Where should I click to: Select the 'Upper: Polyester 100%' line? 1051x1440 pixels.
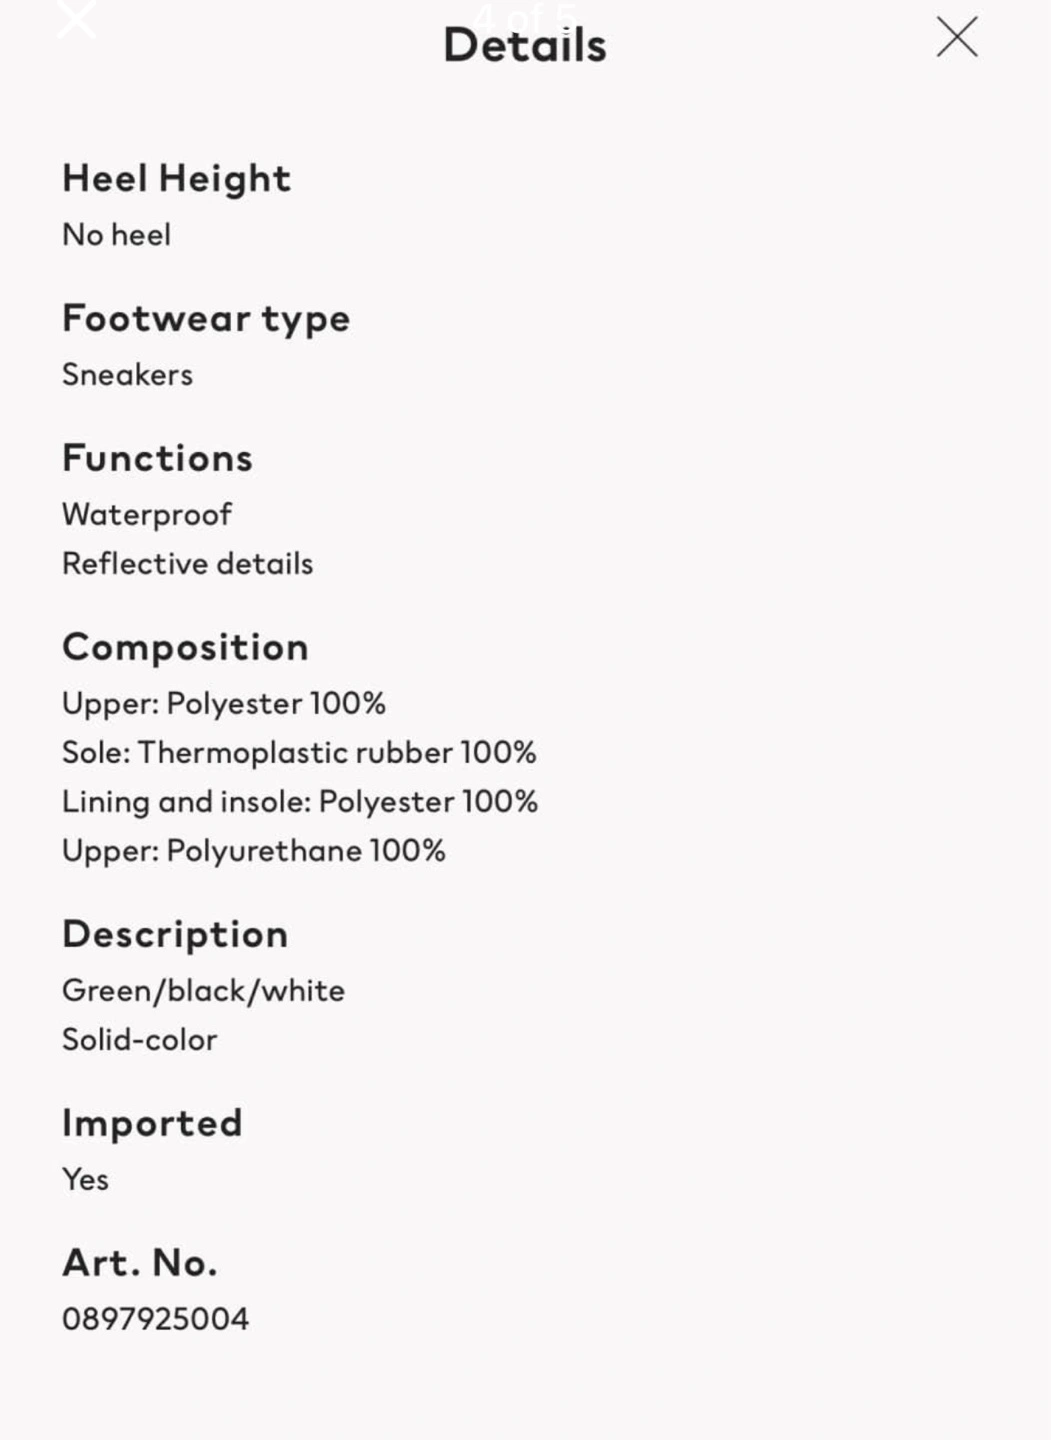pos(223,704)
